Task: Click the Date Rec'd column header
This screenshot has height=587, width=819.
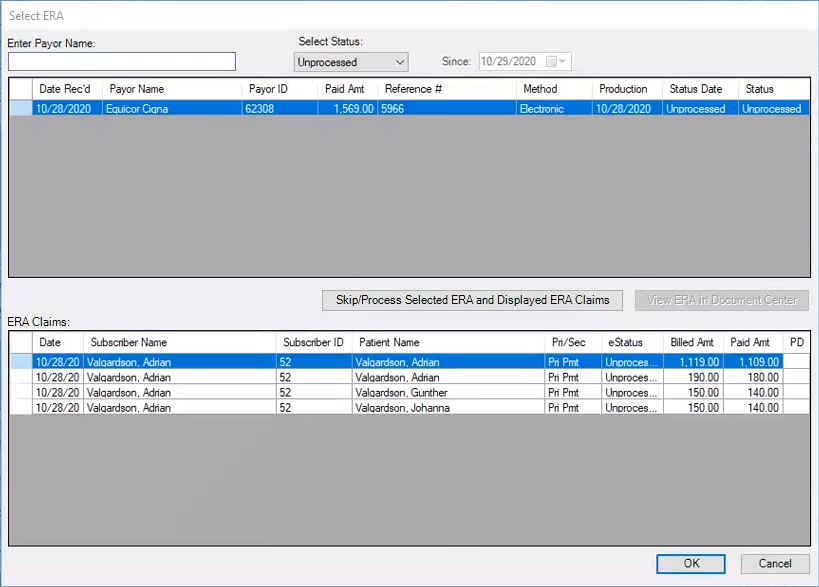Action: tap(65, 89)
